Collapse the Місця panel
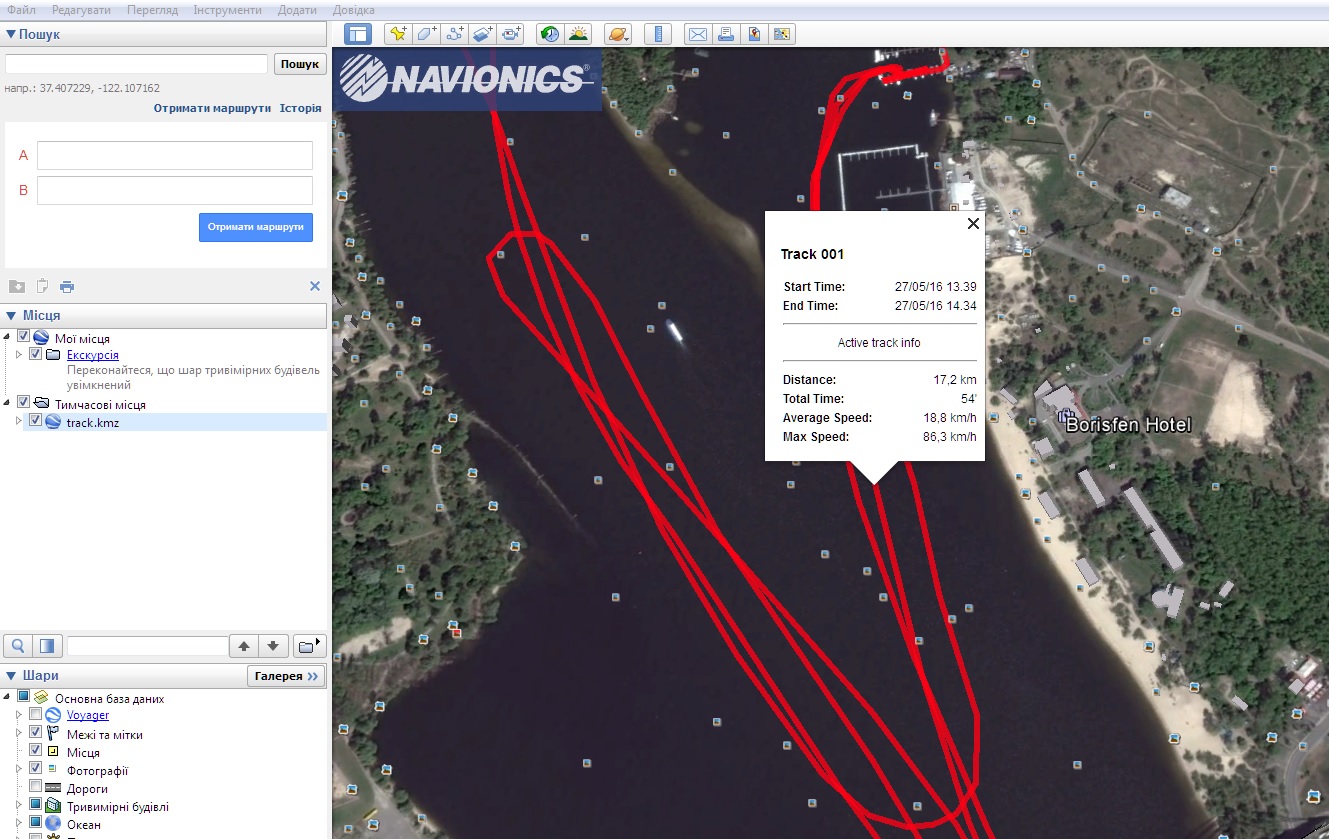The width and height of the screenshot is (1329, 839). coord(11,316)
